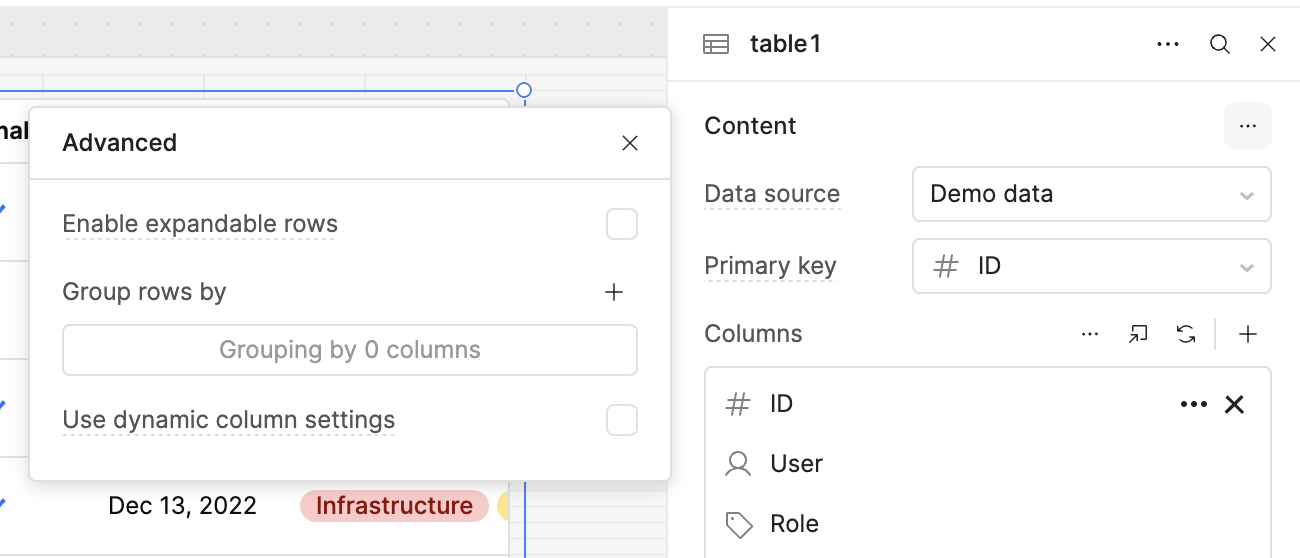Close the table1 inspector panel
Image resolution: width=1300 pixels, height=558 pixels.
click(1268, 44)
